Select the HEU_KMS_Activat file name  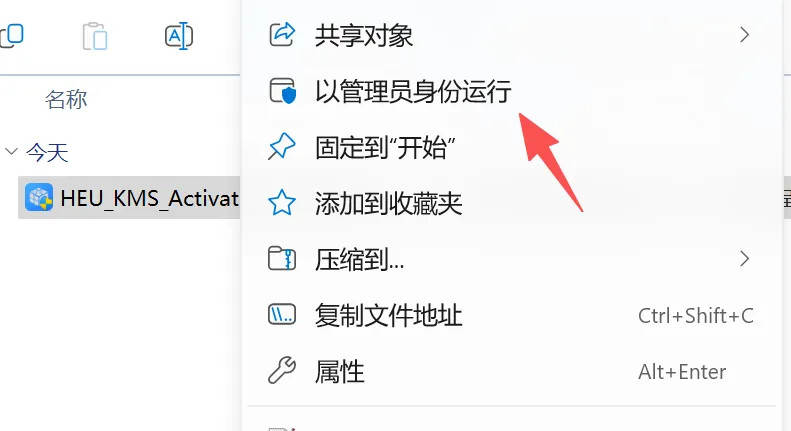(149, 198)
